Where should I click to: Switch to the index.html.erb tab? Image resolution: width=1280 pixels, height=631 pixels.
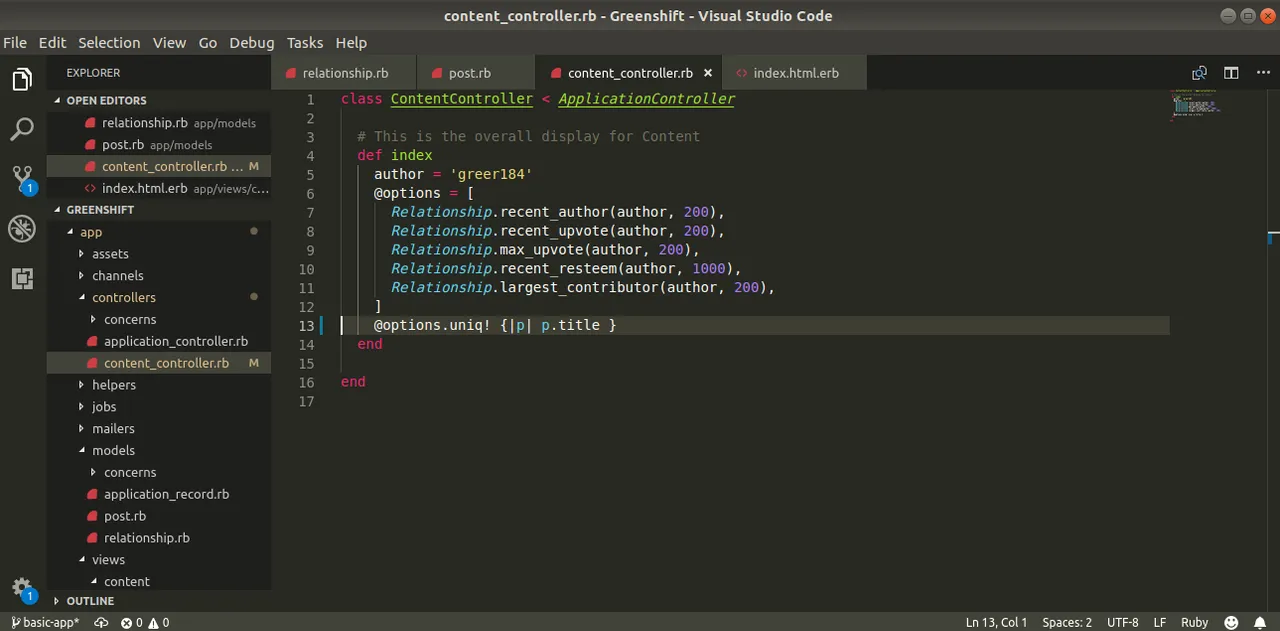click(x=796, y=73)
